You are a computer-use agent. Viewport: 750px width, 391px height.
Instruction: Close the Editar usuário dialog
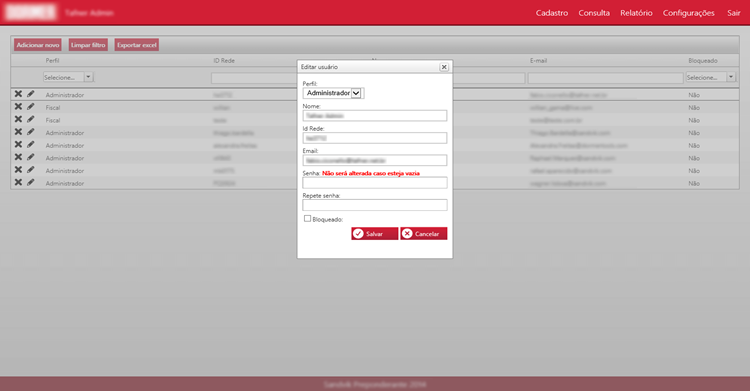point(444,67)
